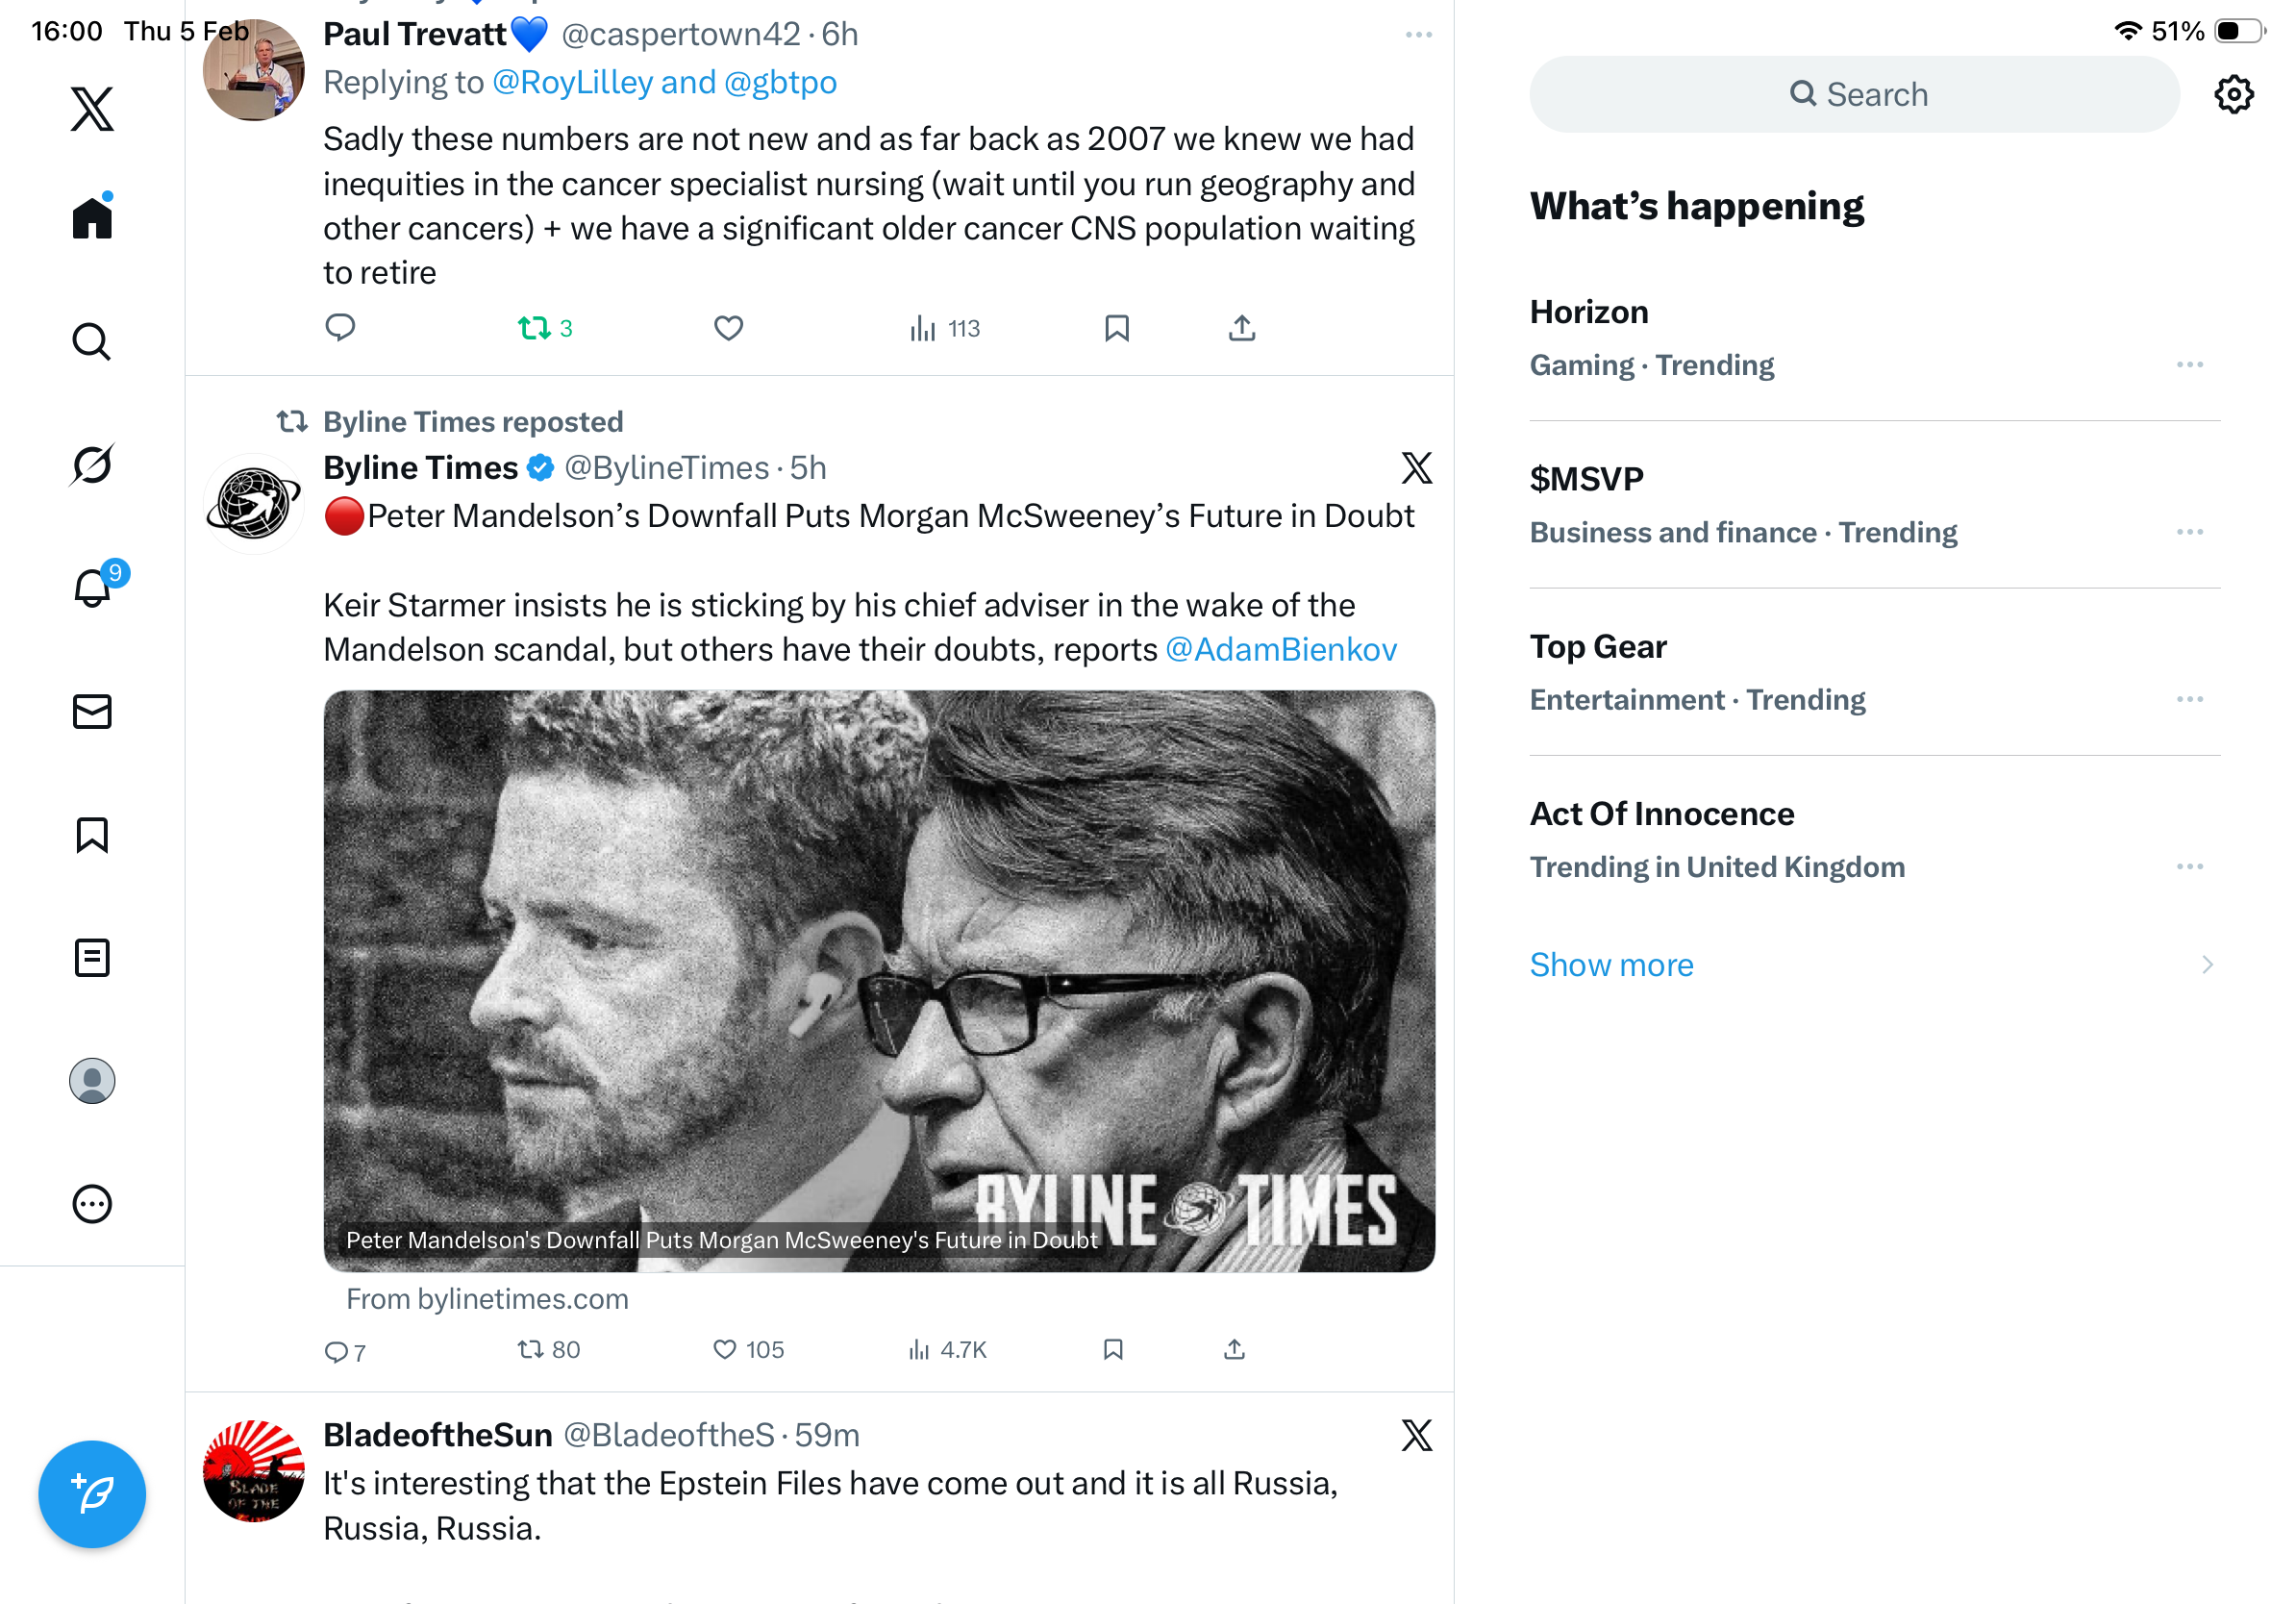This screenshot has height=1604, width=2296.
Task: Click the Search input field
Action: click(1854, 95)
